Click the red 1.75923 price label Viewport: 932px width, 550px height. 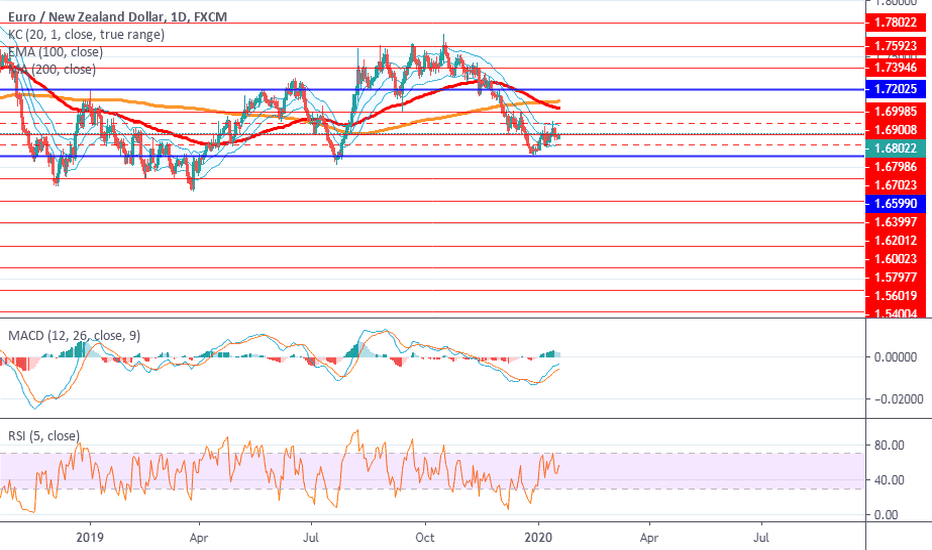coord(897,45)
